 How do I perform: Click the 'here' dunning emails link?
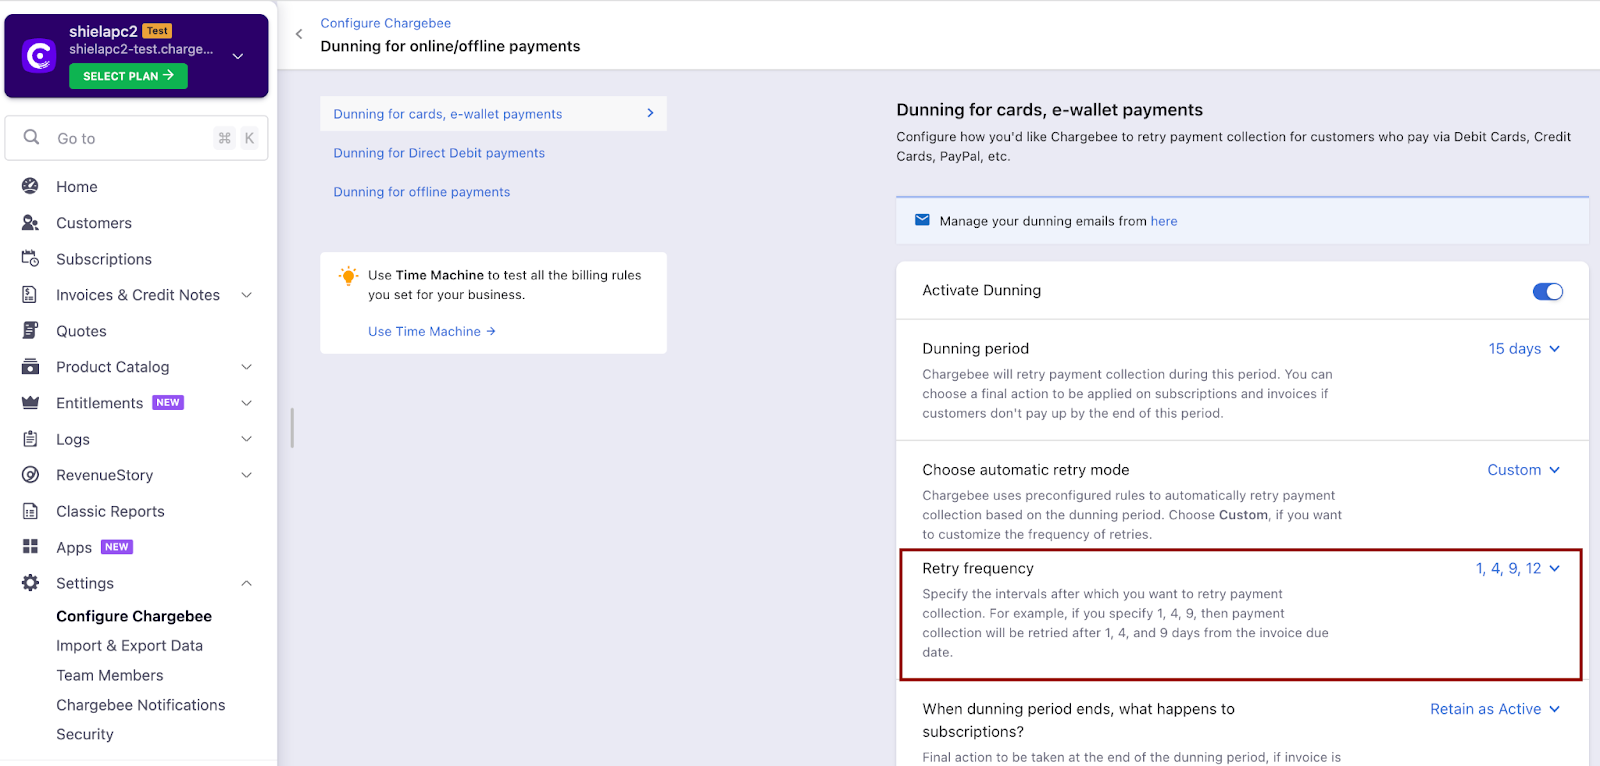click(1163, 221)
